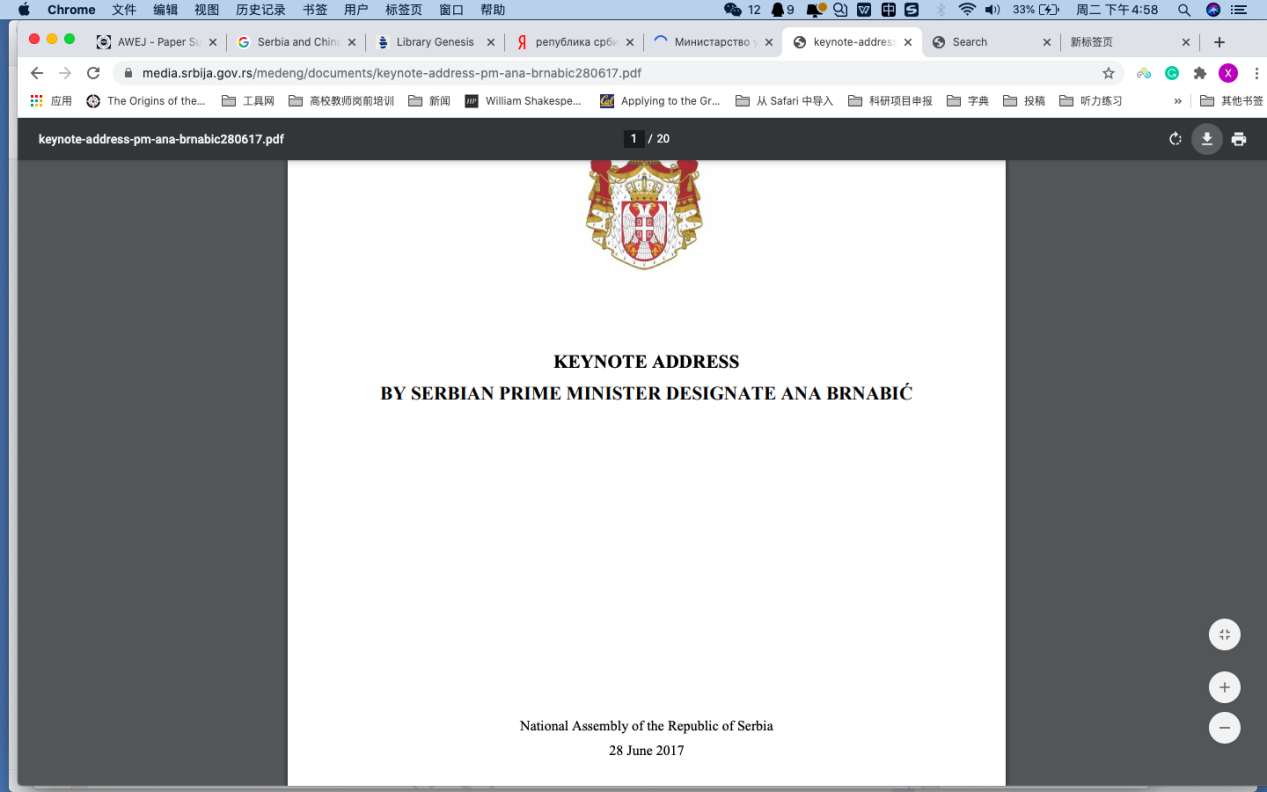Open the Grammarly extension icon
1267x792 pixels.
tap(1172, 73)
